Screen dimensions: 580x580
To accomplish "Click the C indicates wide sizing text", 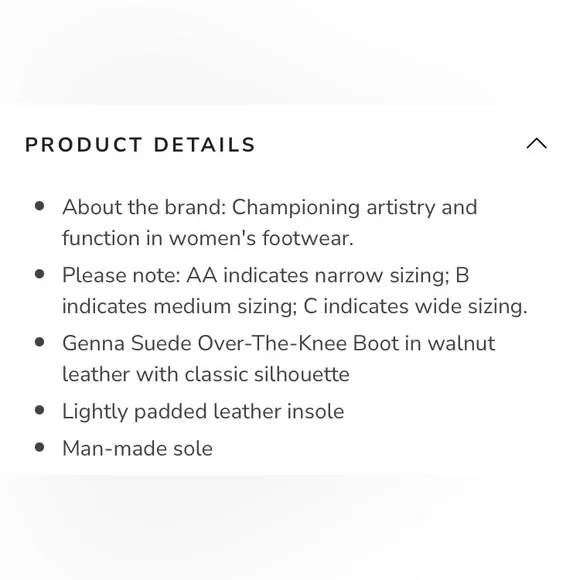I will coord(415,307).
